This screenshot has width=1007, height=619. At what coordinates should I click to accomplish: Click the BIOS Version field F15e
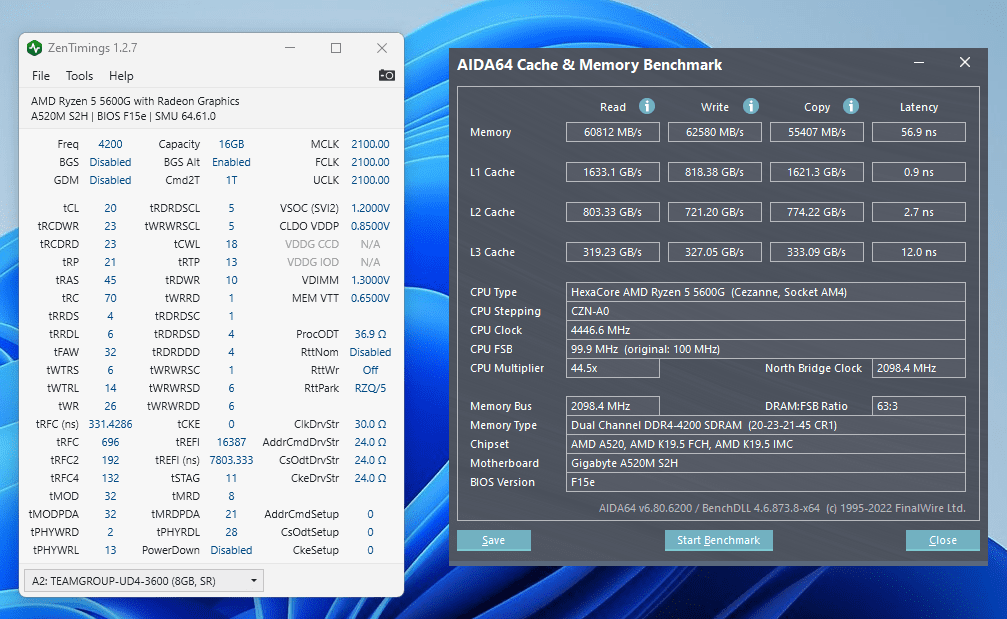(x=766, y=482)
